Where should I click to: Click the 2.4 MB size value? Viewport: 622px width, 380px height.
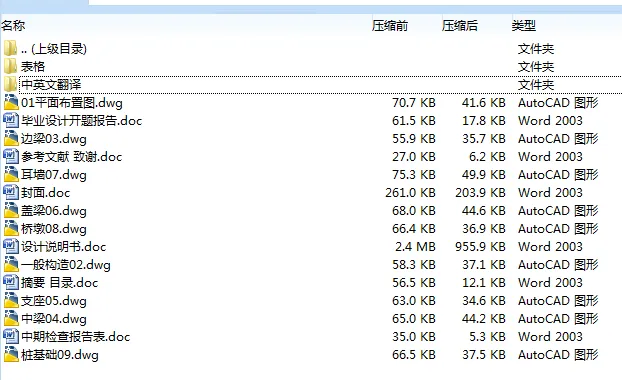(x=415, y=247)
